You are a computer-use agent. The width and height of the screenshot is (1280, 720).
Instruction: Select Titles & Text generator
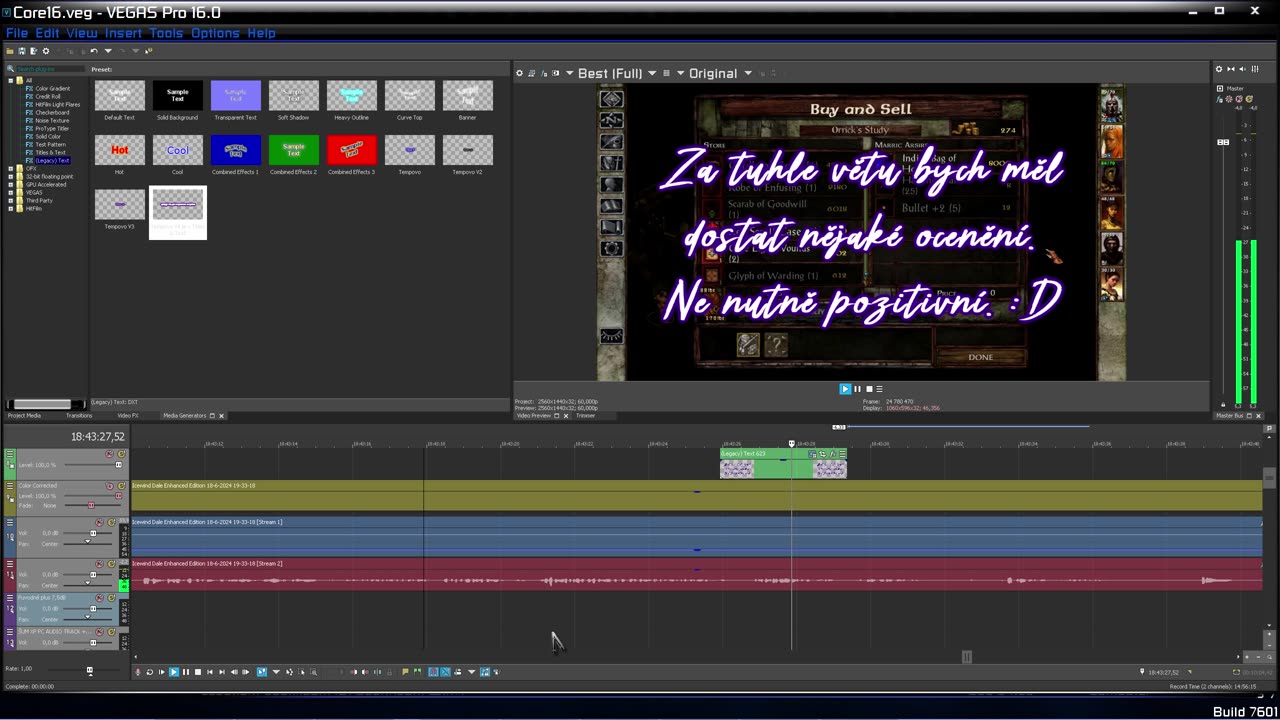pos(50,153)
